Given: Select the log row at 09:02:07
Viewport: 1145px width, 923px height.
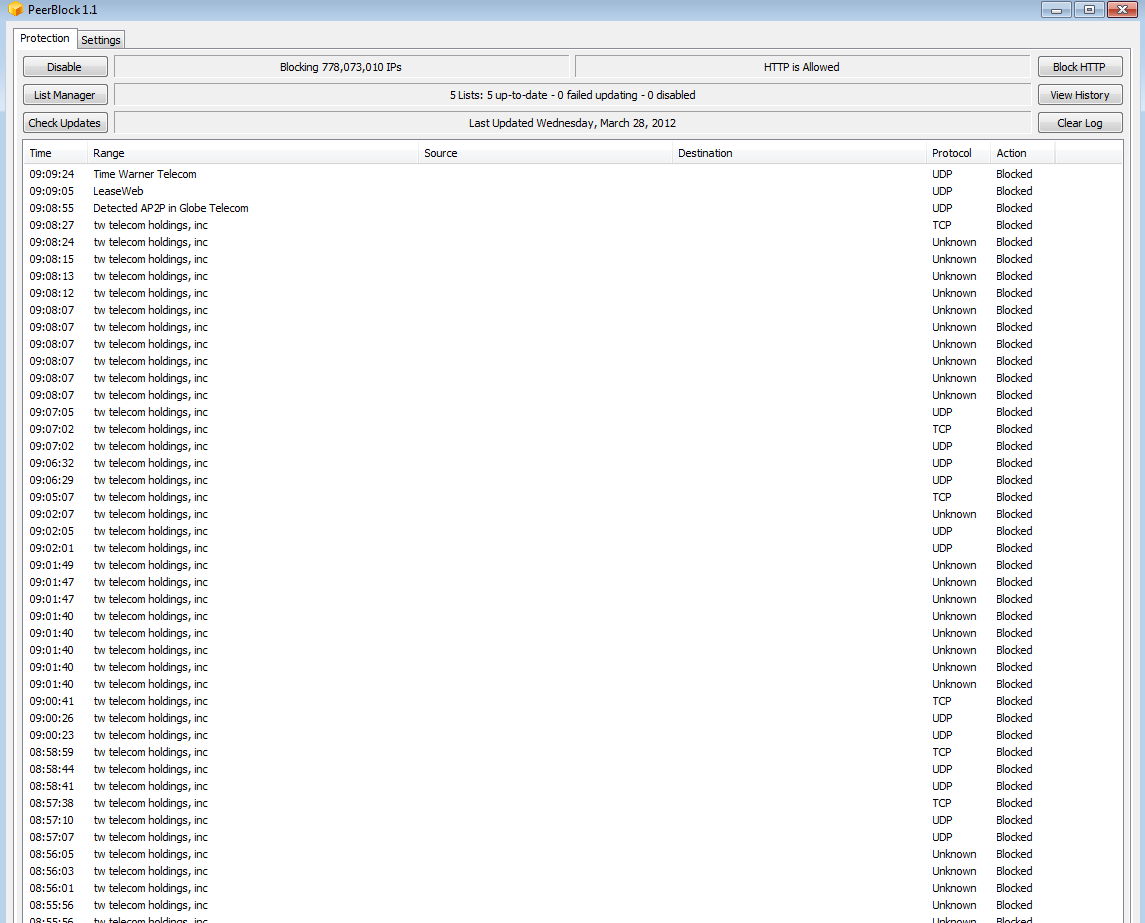Looking at the screenshot, I should pyautogui.click(x=572, y=514).
